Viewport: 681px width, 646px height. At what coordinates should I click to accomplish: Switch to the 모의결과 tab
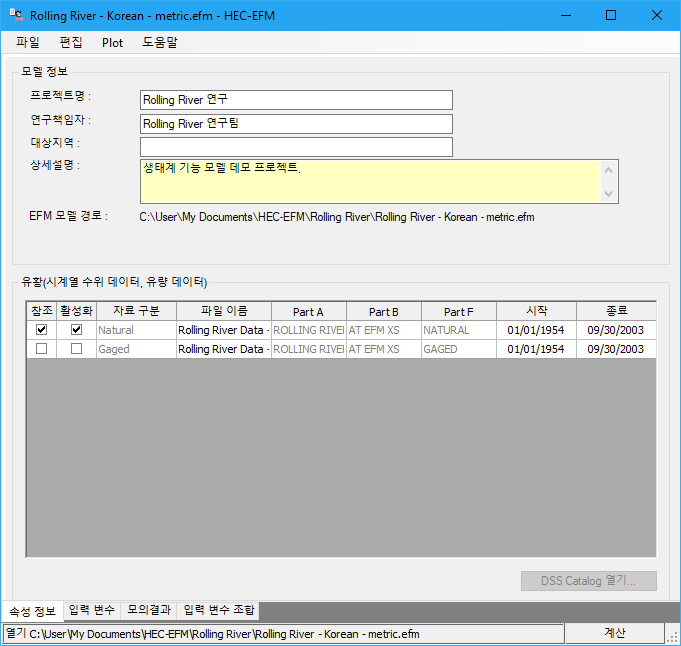tap(149, 610)
